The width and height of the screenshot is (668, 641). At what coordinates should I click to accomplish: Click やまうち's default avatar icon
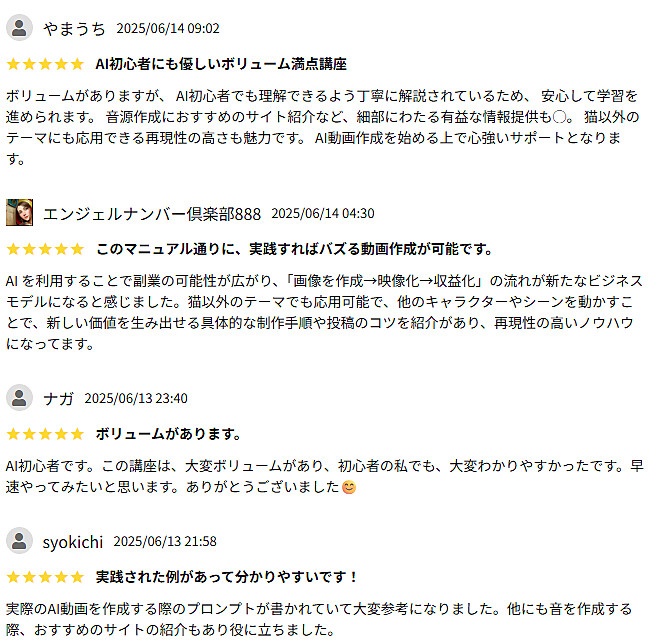(19, 28)
